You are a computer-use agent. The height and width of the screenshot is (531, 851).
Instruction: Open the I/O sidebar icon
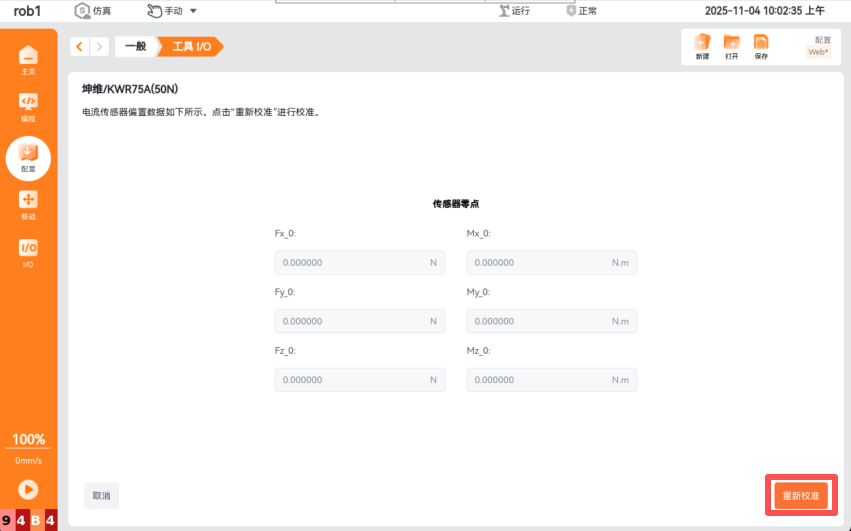pyautogui.click(x=28, y=251)
